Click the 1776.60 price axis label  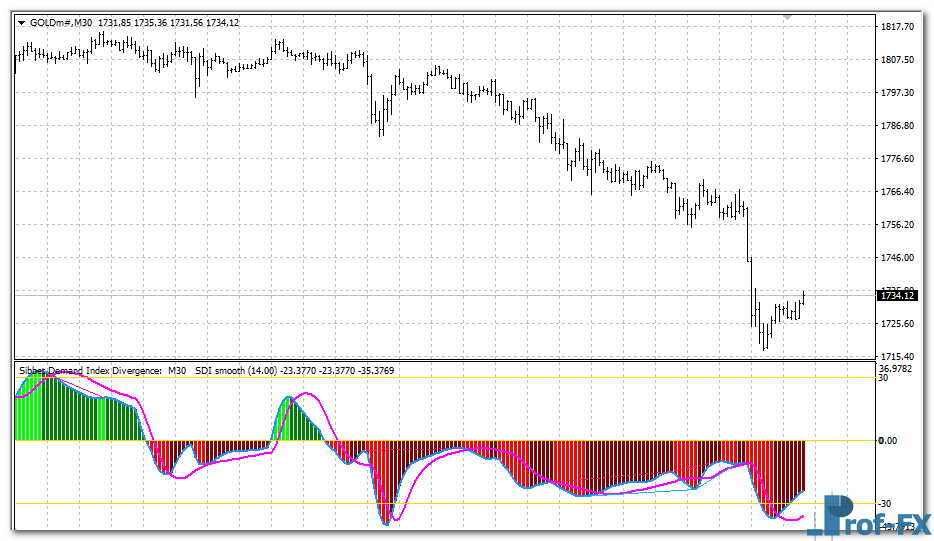tap(896, 159)
